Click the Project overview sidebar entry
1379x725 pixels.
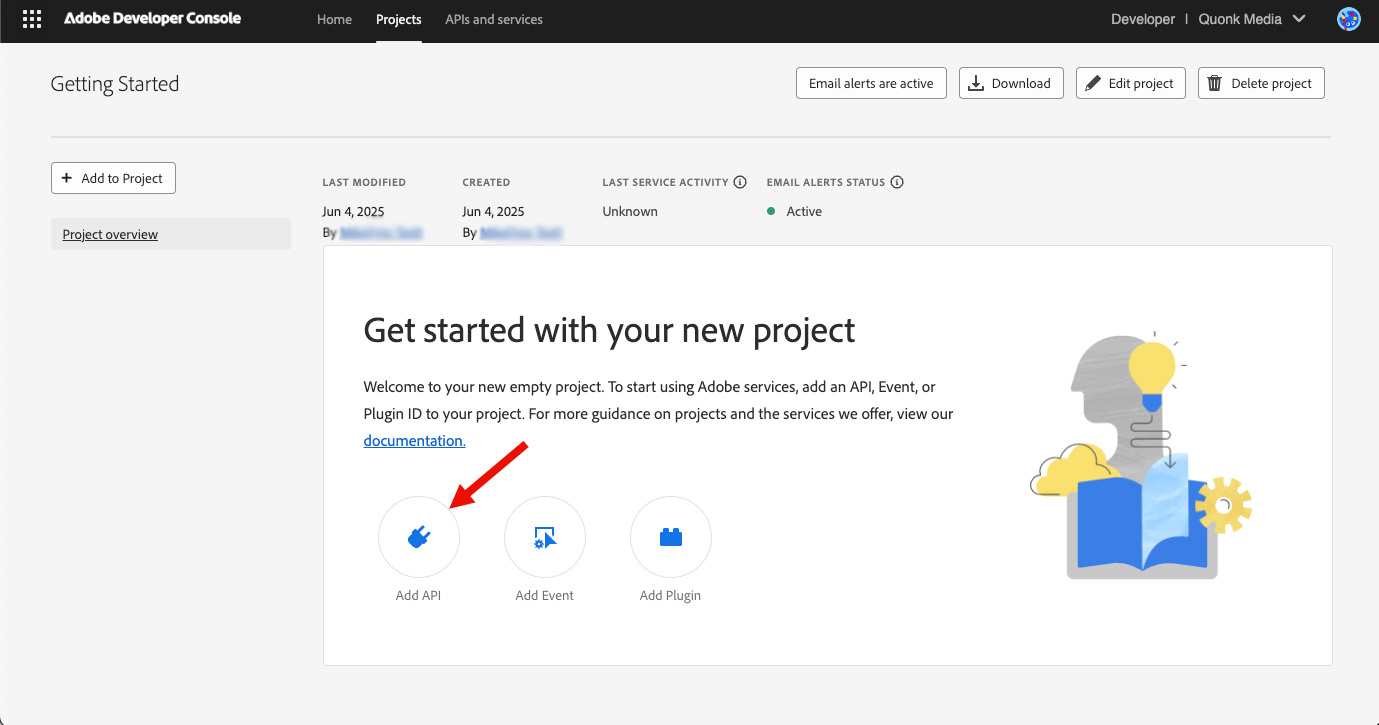109,234
